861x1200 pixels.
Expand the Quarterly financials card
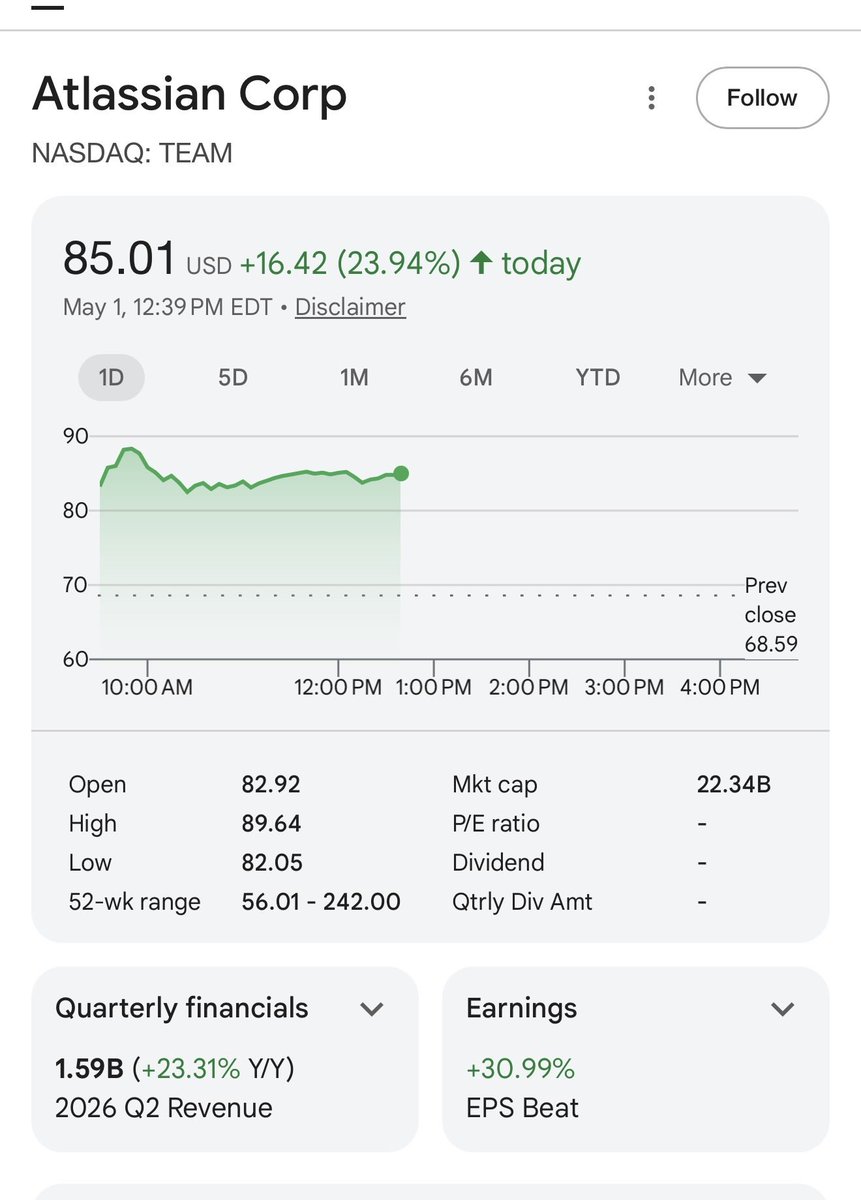pyautogui.click(x=372, y=1009)
